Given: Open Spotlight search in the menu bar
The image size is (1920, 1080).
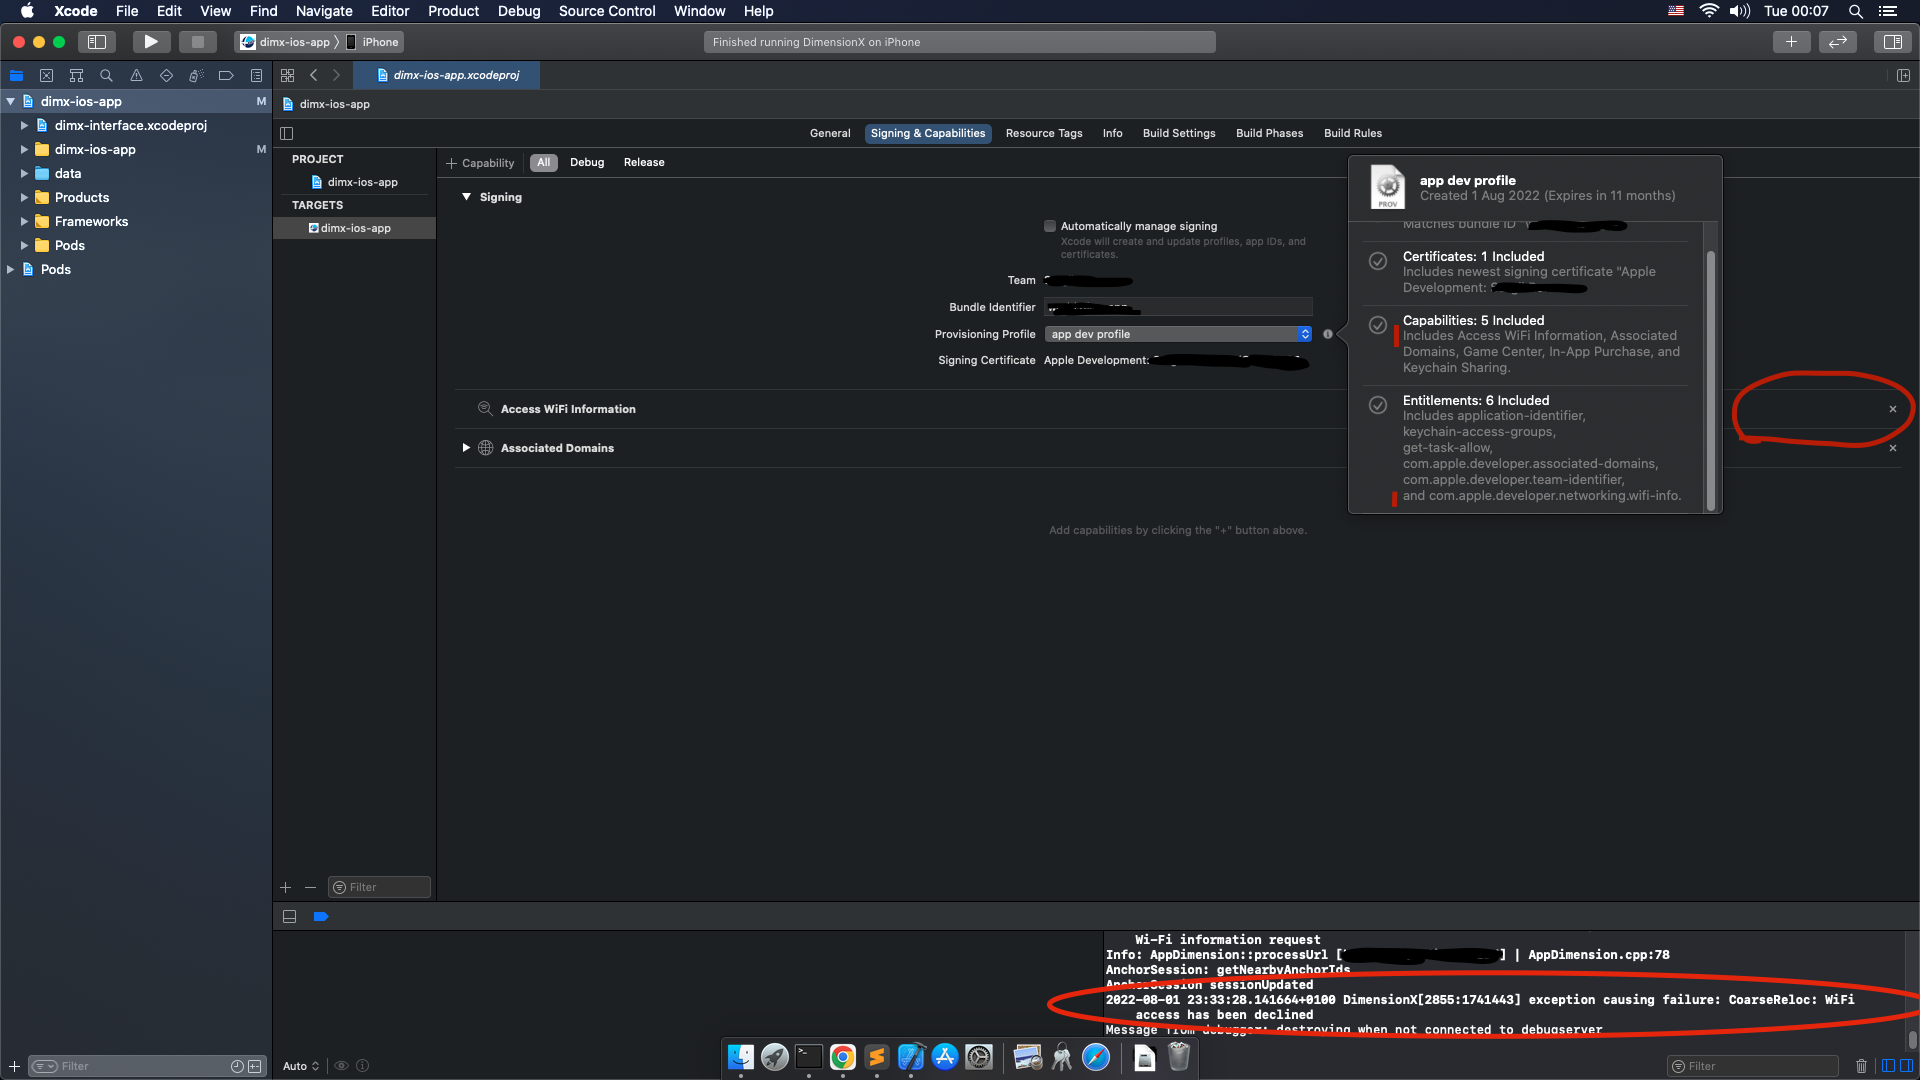Looking at the screenshot, I should 1855,11.
